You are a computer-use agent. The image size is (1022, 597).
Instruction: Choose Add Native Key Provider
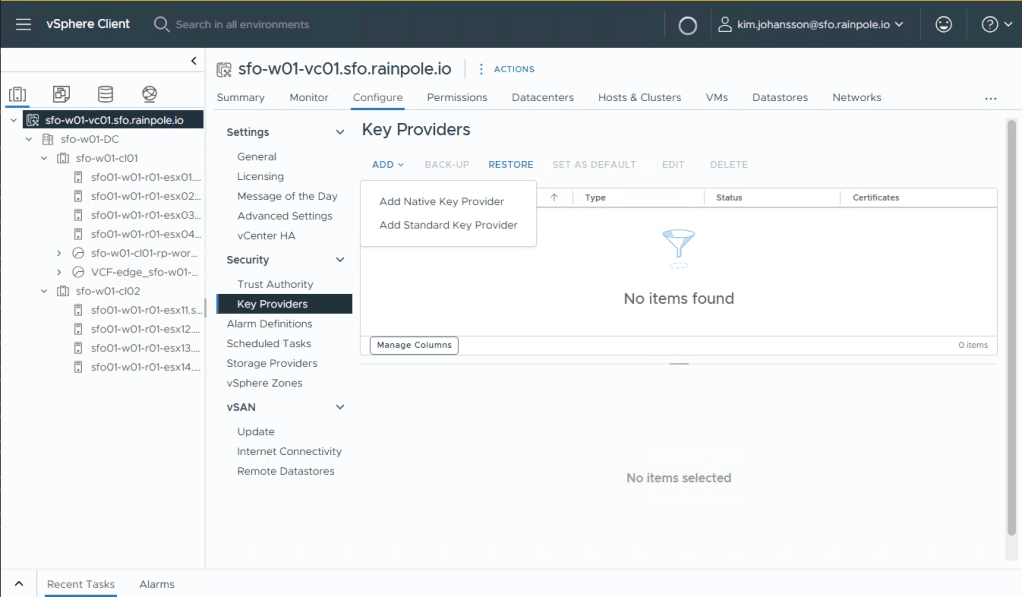pyautogui.click(x=441, y=202)
